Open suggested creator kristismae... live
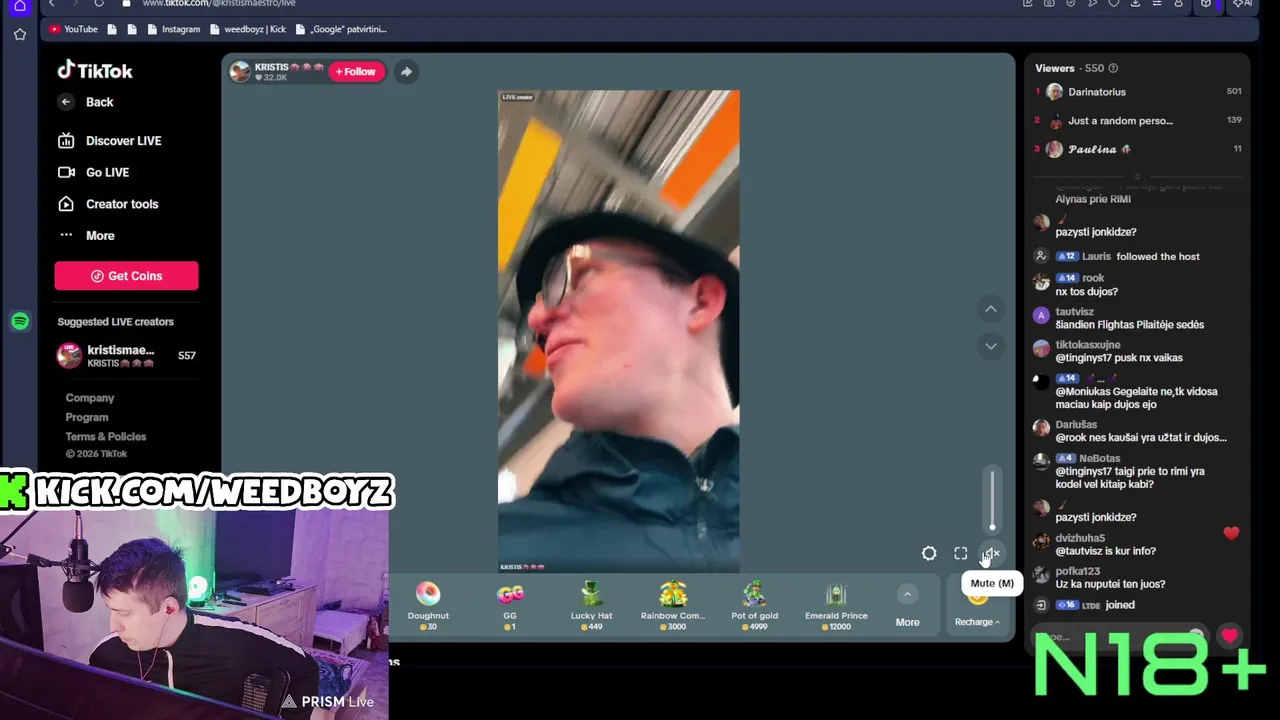This screenshot has width=1280, height=720. (x=126, y=356)
